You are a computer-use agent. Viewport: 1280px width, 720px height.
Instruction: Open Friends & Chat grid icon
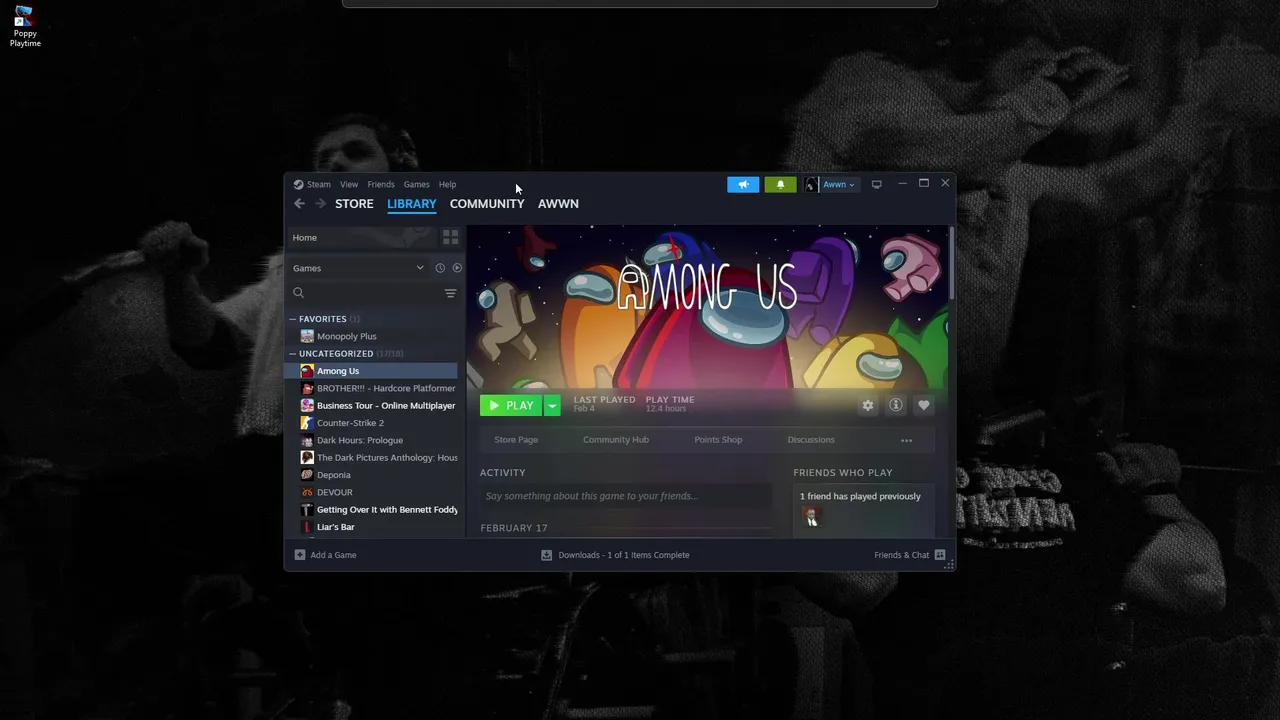pyautogui.click(x=940, y=555)
